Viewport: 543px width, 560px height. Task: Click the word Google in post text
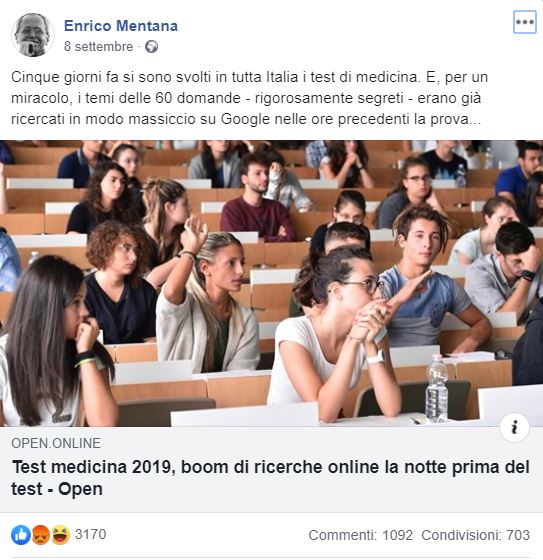point(245,120)
